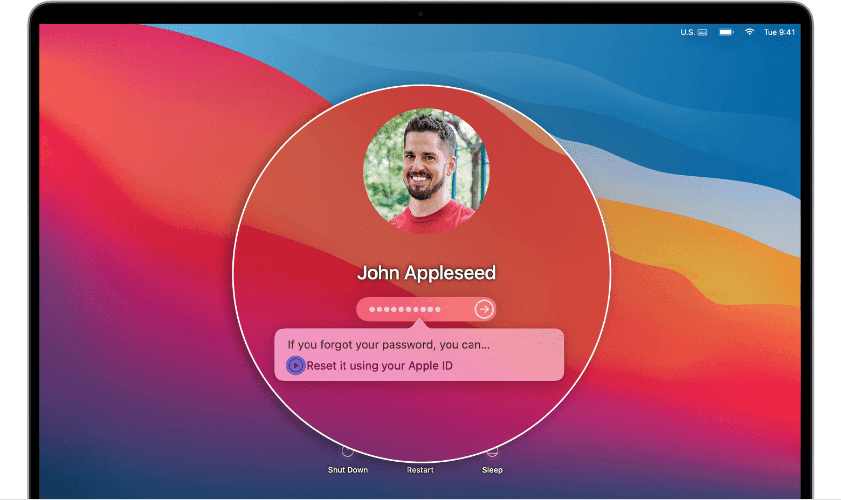
Task: Click the Shut Down text label
Action: point(348,470)
